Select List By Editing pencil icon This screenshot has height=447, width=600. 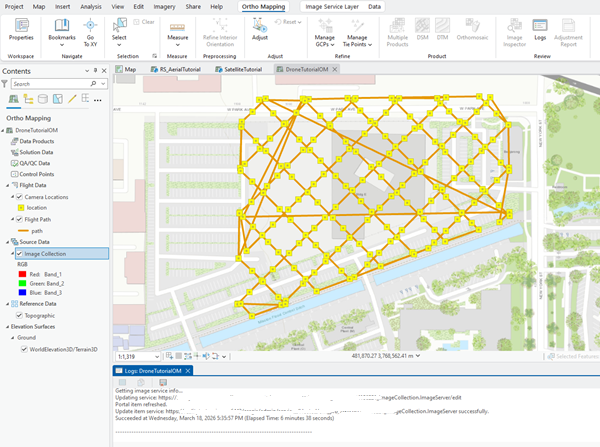tap(72, 99)
